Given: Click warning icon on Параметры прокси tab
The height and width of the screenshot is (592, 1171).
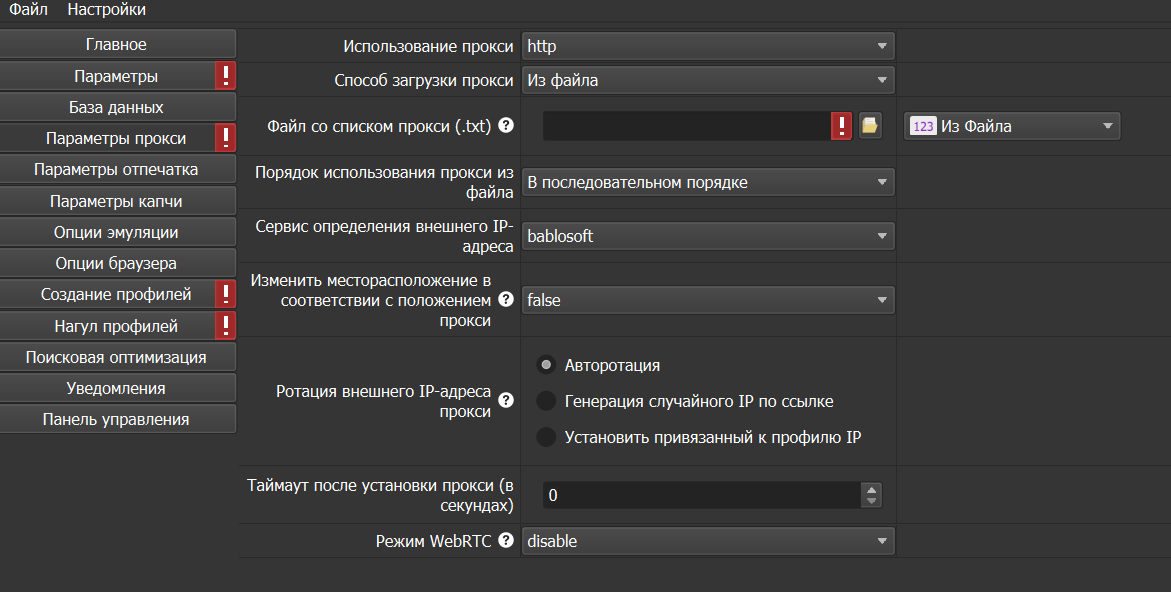Looking at the screenshot, I should click(x=226, y=138).
